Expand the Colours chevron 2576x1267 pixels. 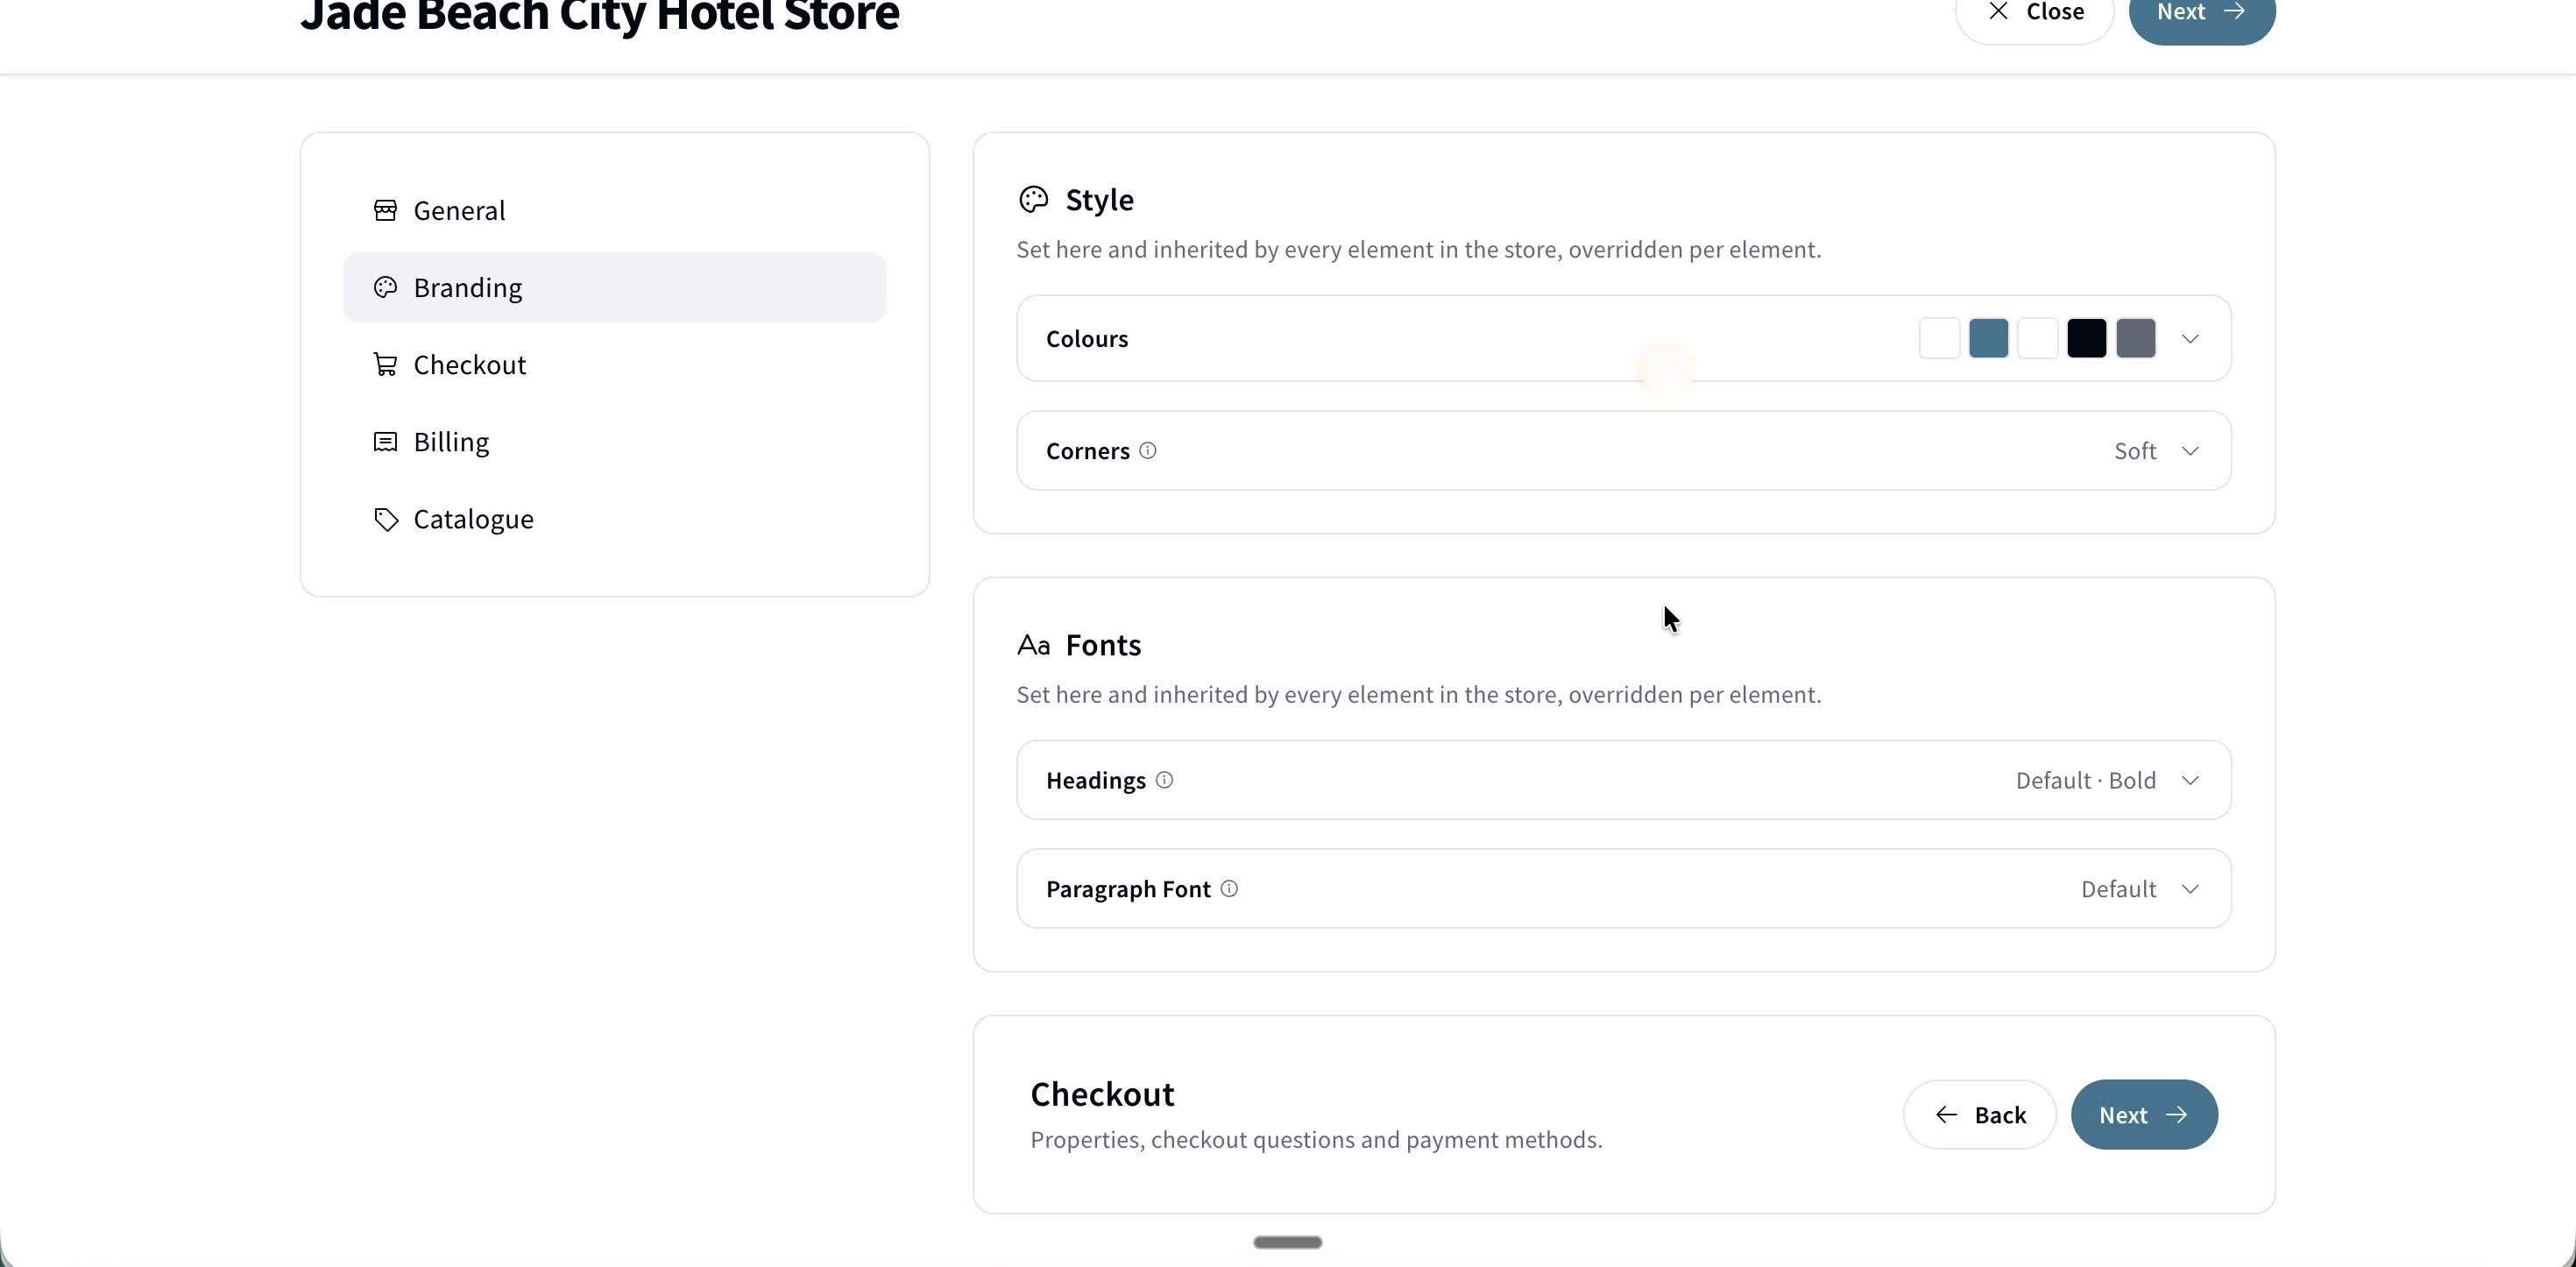pyautogui.click(x=2190, y=339)
